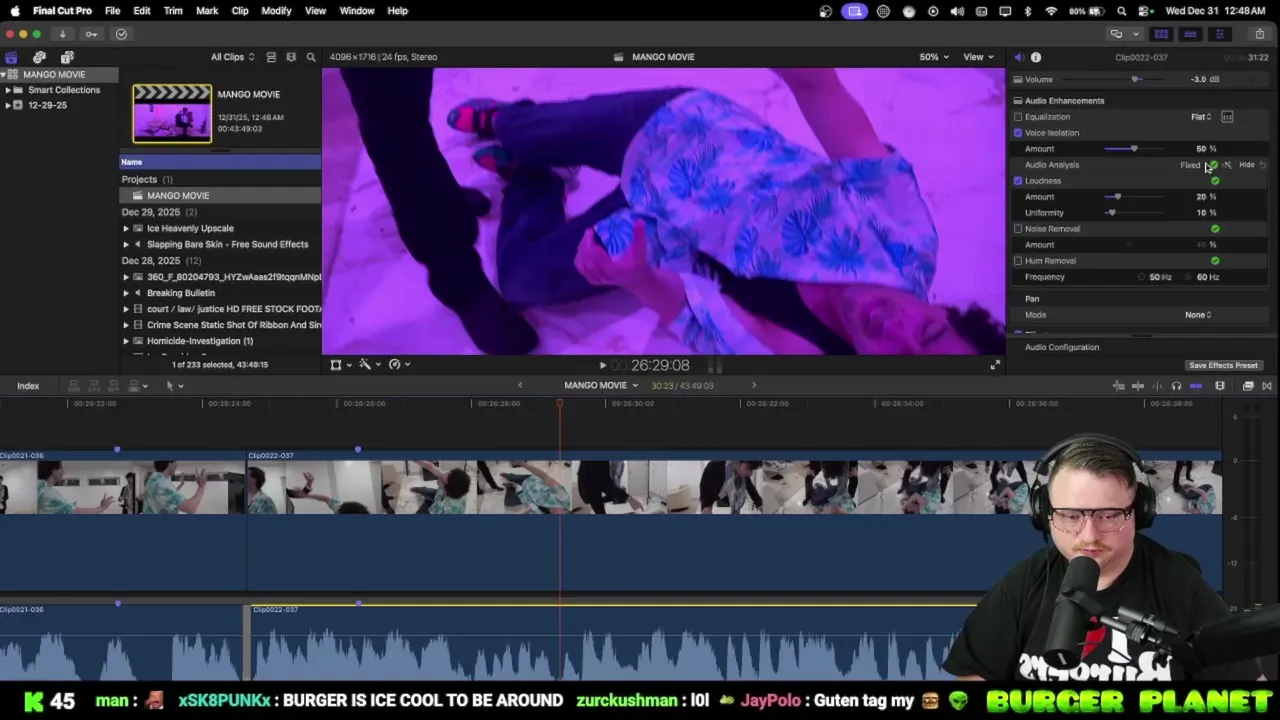Screen dimensions: 1280x720
Task: Open the File menu
Action: click(x=113, y=11)
